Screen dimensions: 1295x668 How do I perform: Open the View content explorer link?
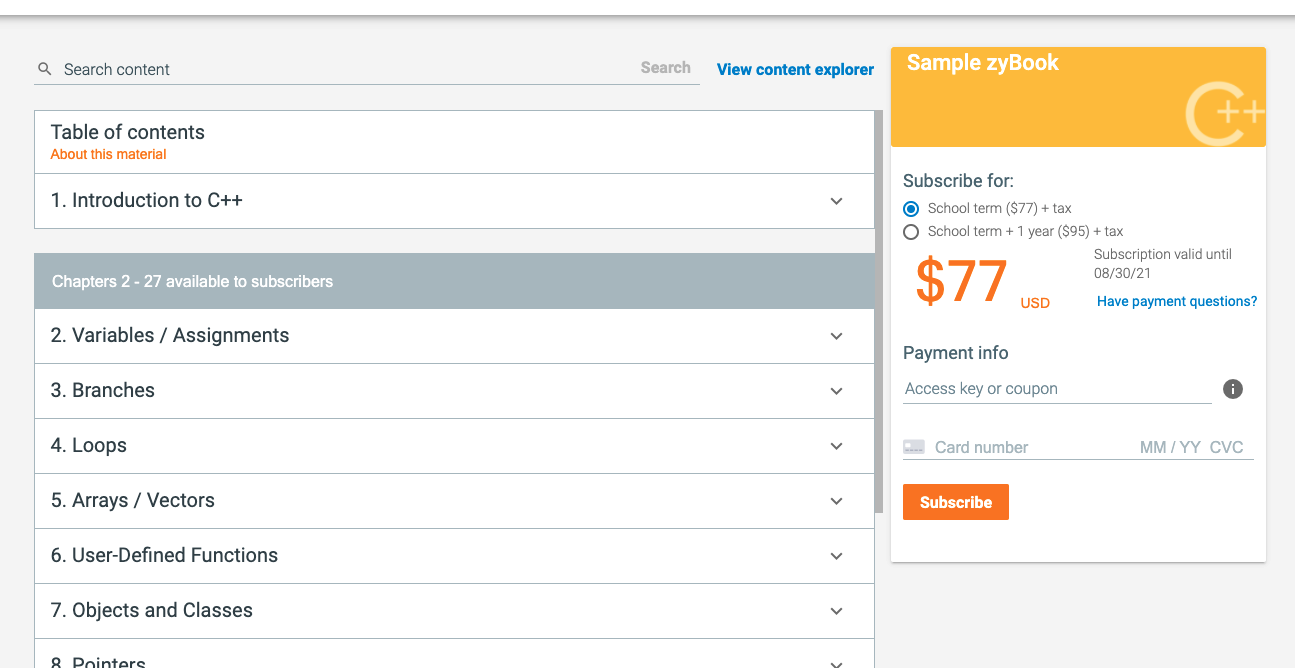795,69
